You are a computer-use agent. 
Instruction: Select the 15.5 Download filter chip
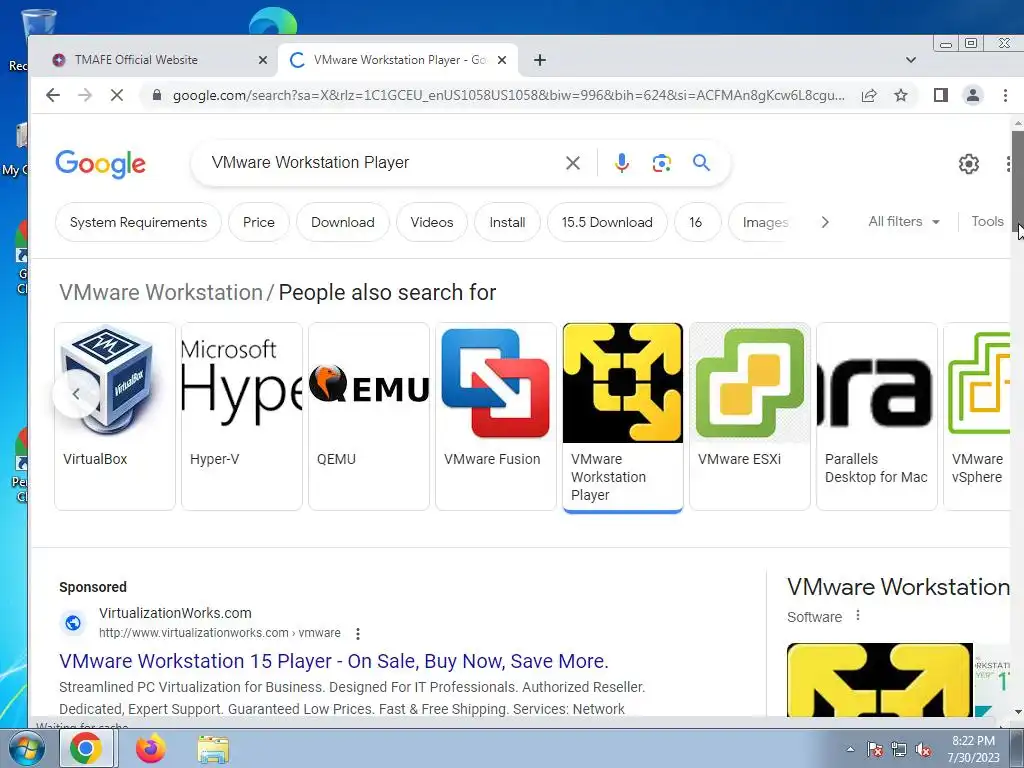tap(607, 222)
